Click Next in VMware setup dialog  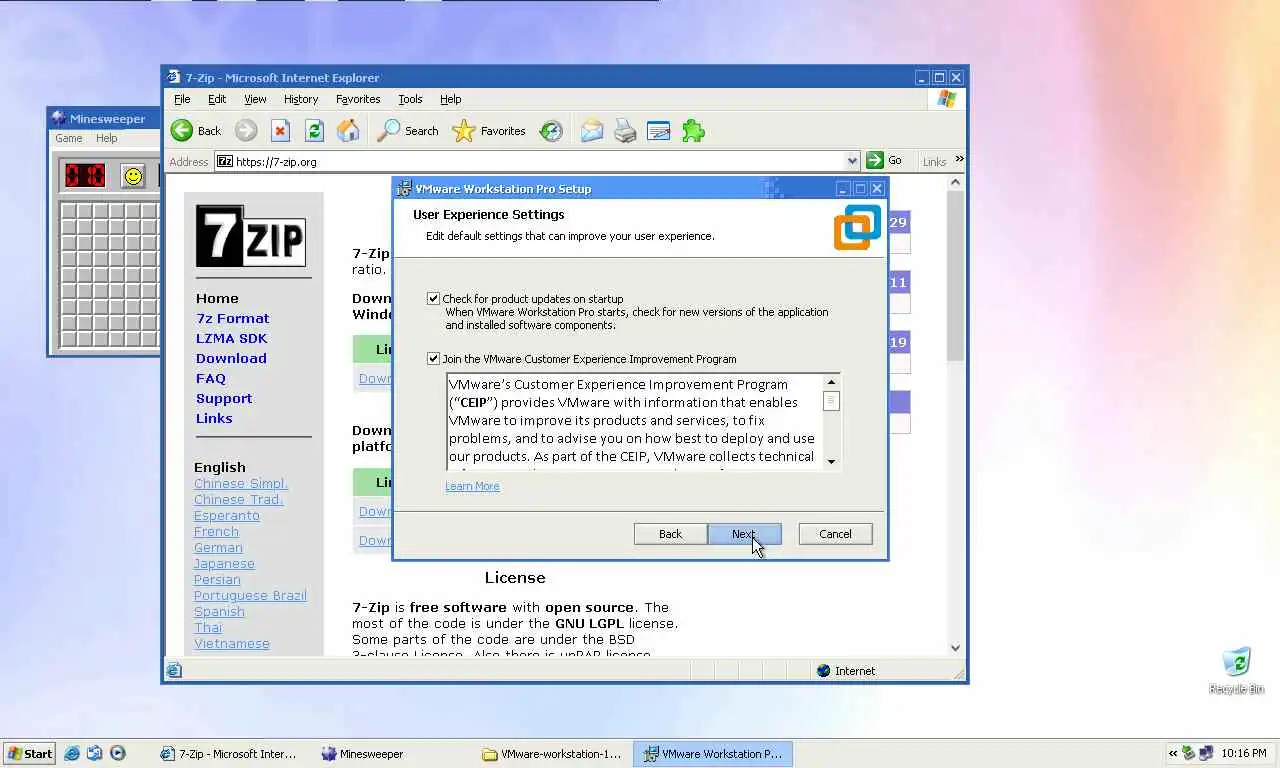tap(744, 534)
